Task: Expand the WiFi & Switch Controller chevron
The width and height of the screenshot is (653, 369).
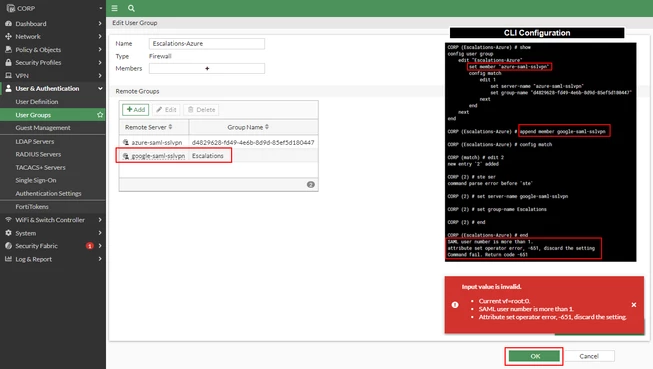Action: click(100, 219)
